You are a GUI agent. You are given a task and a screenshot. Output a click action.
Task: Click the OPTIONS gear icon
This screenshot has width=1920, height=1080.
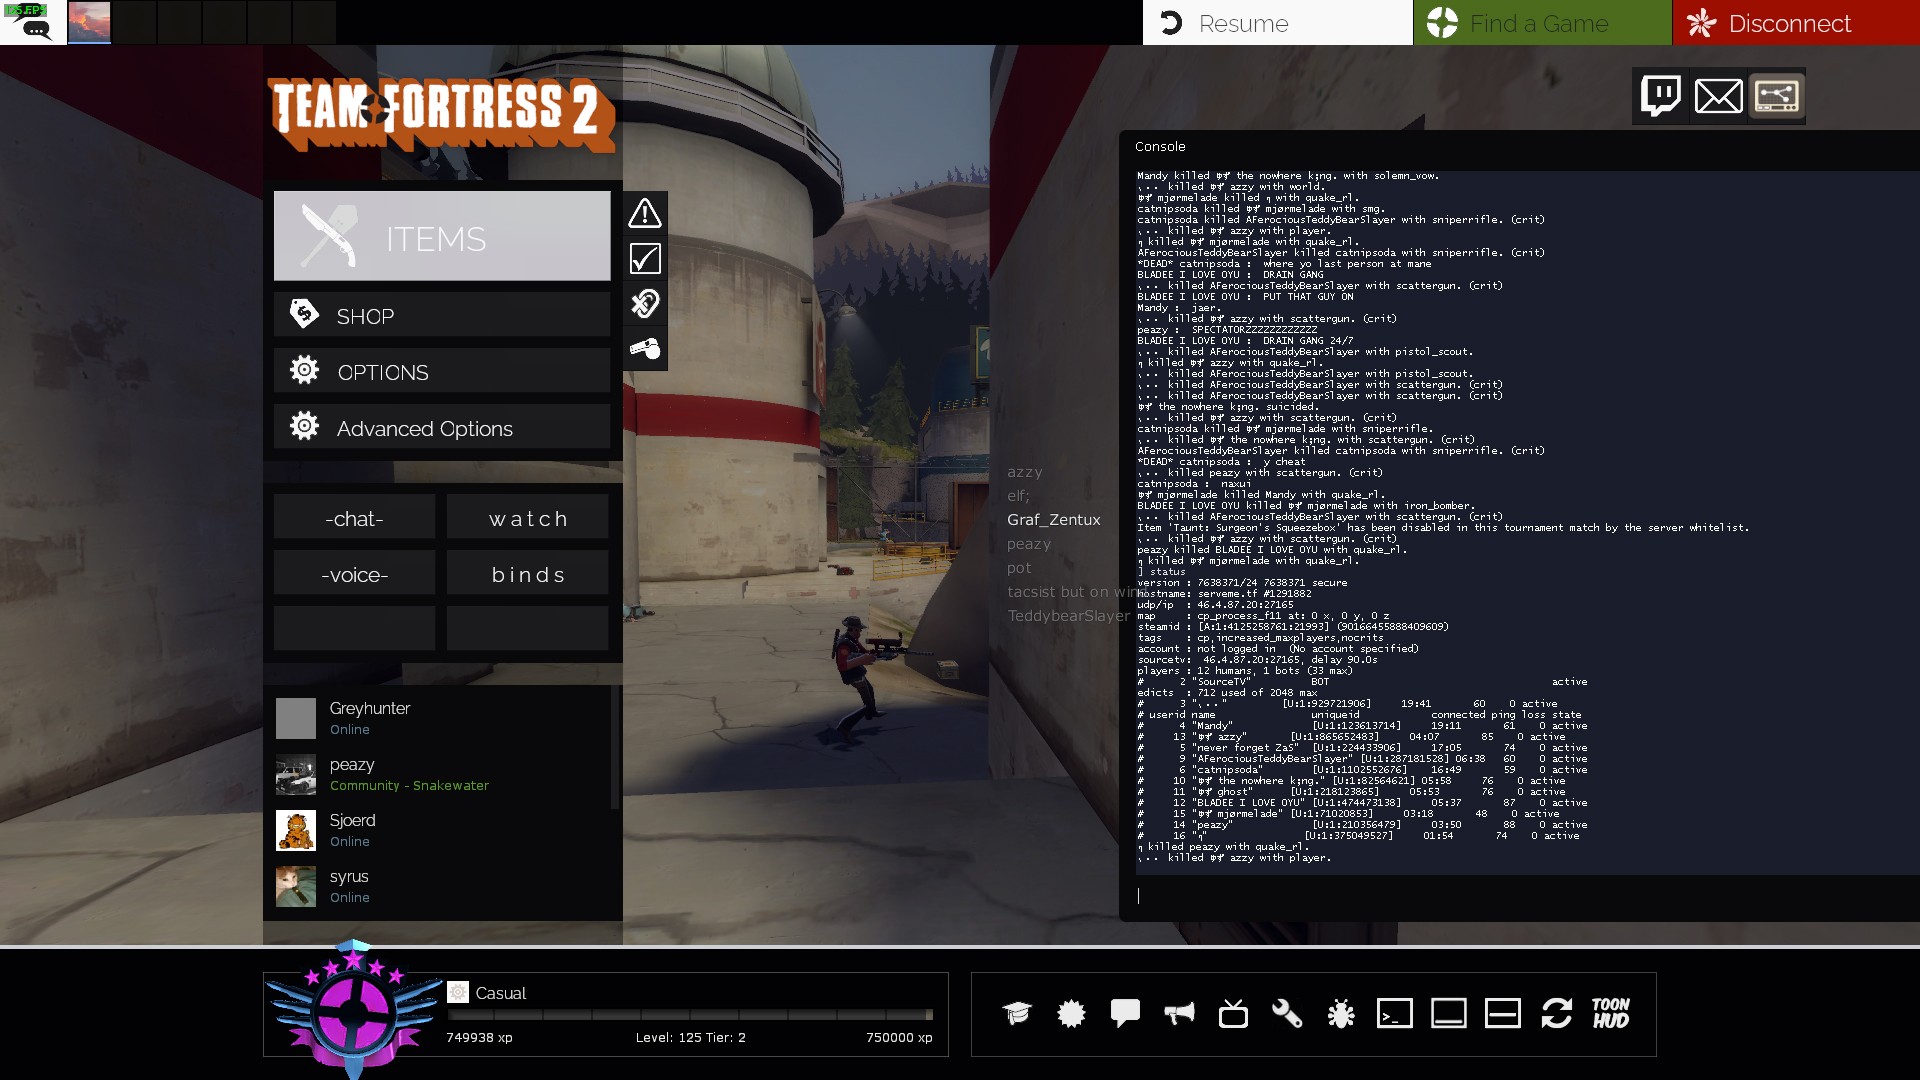tap(304, 370)
